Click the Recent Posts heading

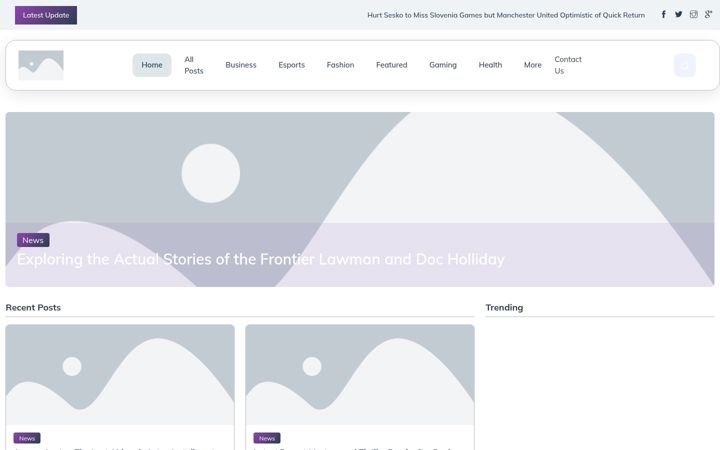pos(33,308)
